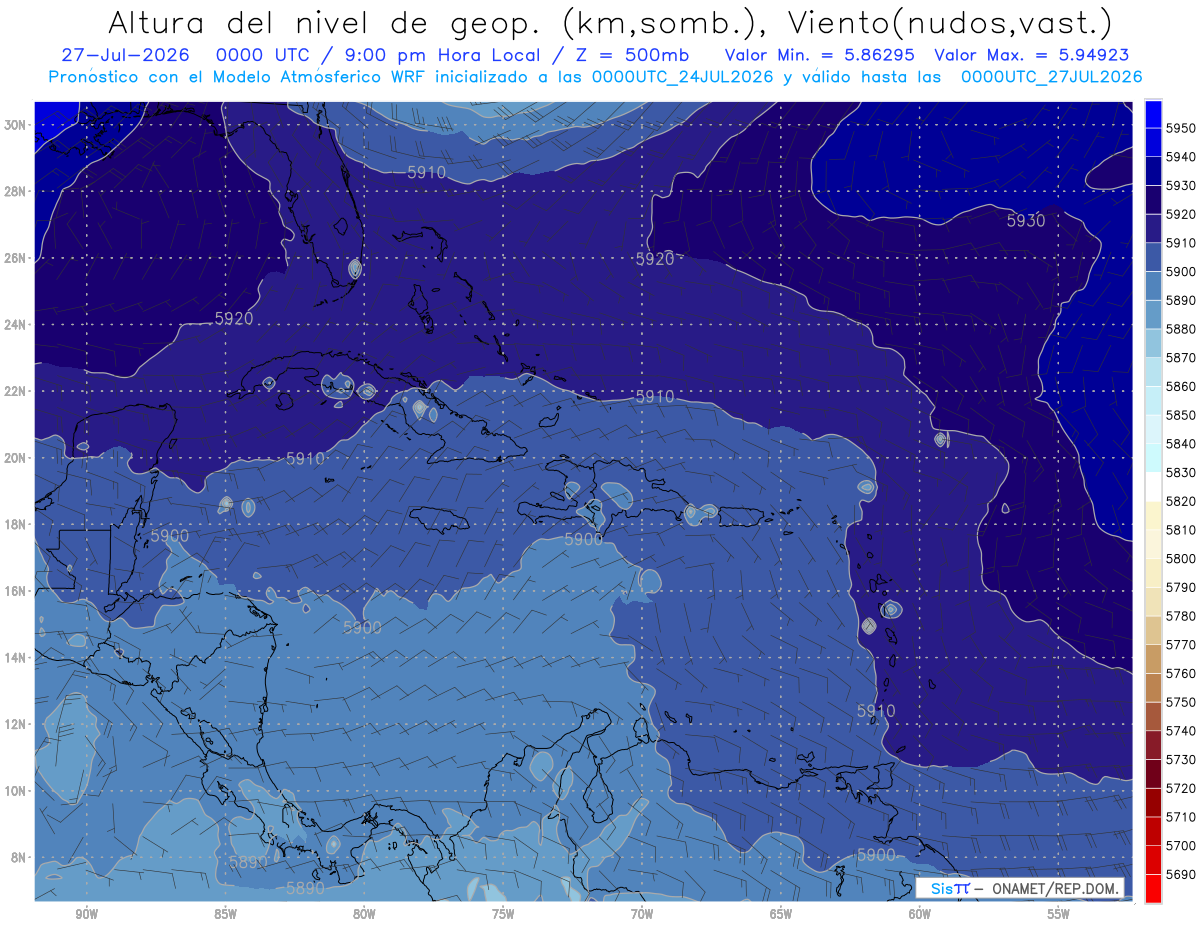Click the top bright blue color scale swatch above 5950
This screenshot has width=1200, height=927.
pos(1153,114)
